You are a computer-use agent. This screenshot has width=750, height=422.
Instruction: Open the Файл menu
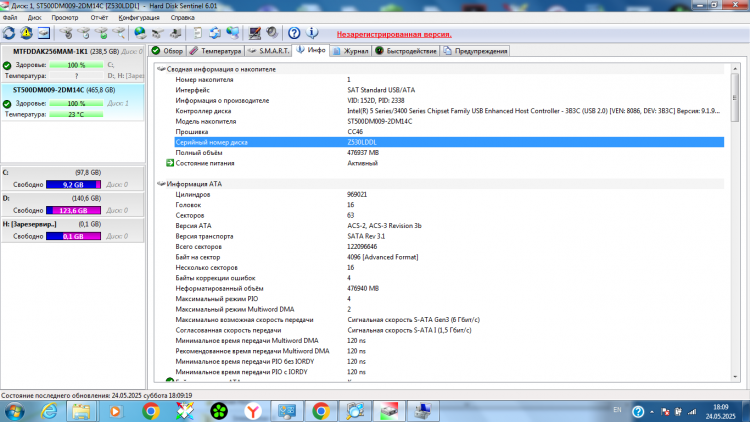click(10, 18)
